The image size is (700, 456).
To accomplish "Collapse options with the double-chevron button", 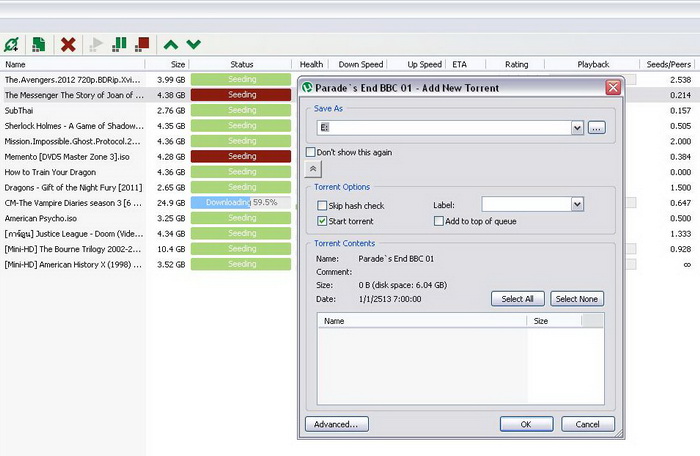I will point(313,169).
